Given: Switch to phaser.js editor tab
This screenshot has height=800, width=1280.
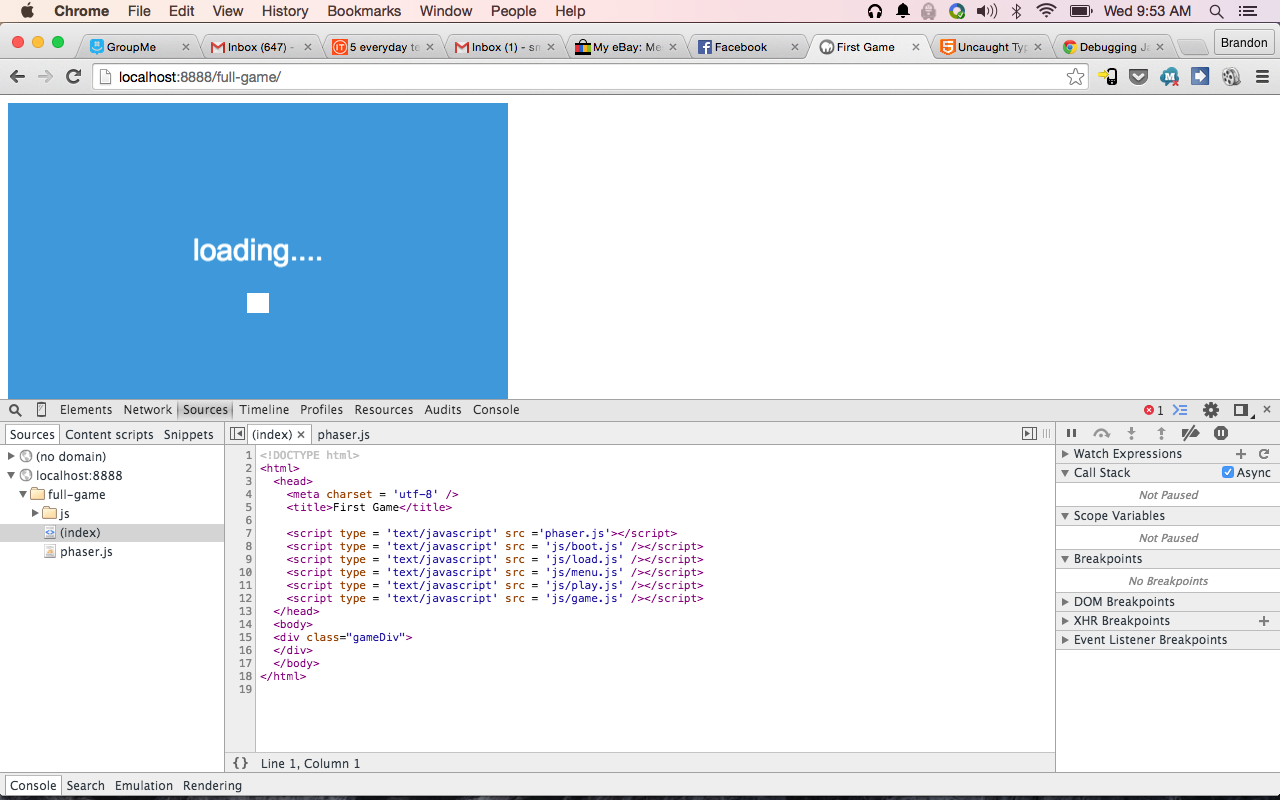Looking at the screenshot, I should 344,435.
